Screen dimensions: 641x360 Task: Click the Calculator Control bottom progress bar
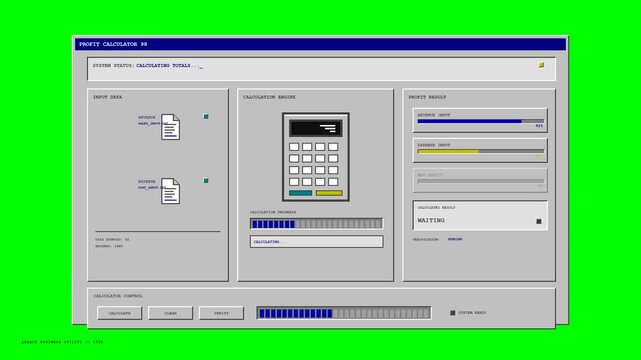pos(344,313)
